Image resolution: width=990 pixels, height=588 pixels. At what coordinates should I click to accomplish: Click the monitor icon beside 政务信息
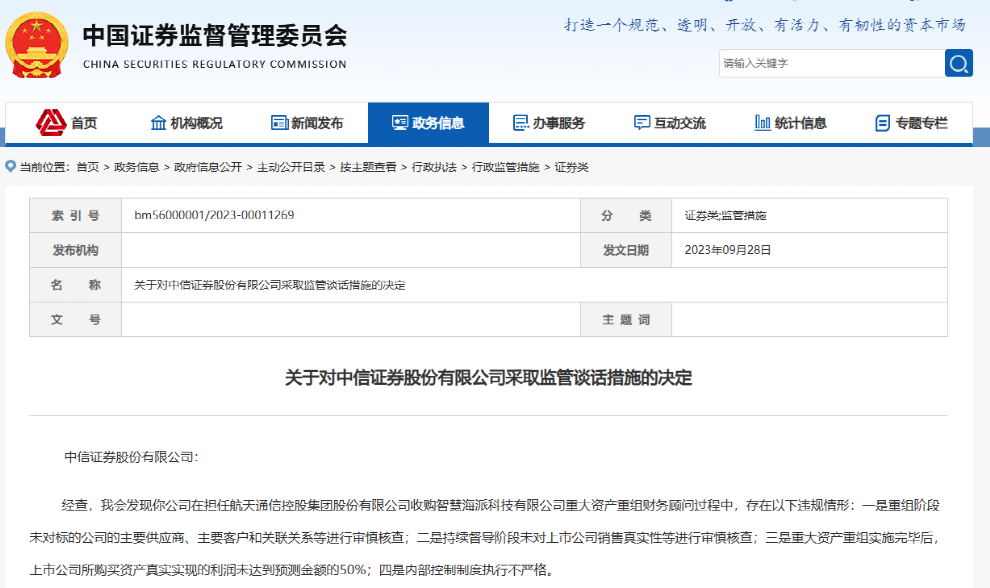(x=400, y=123)
